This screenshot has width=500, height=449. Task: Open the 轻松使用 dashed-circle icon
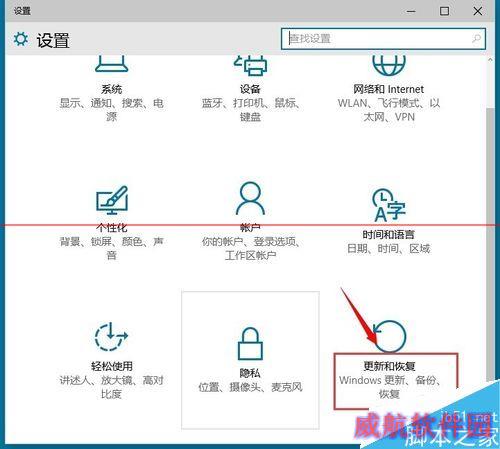pyautogui.click(x=111, y=336)
